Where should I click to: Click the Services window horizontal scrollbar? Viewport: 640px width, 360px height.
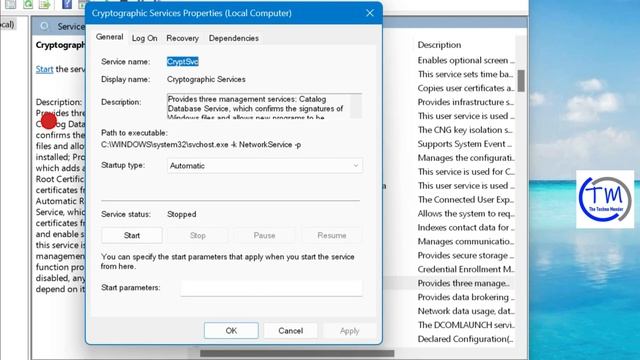[297, 353]
